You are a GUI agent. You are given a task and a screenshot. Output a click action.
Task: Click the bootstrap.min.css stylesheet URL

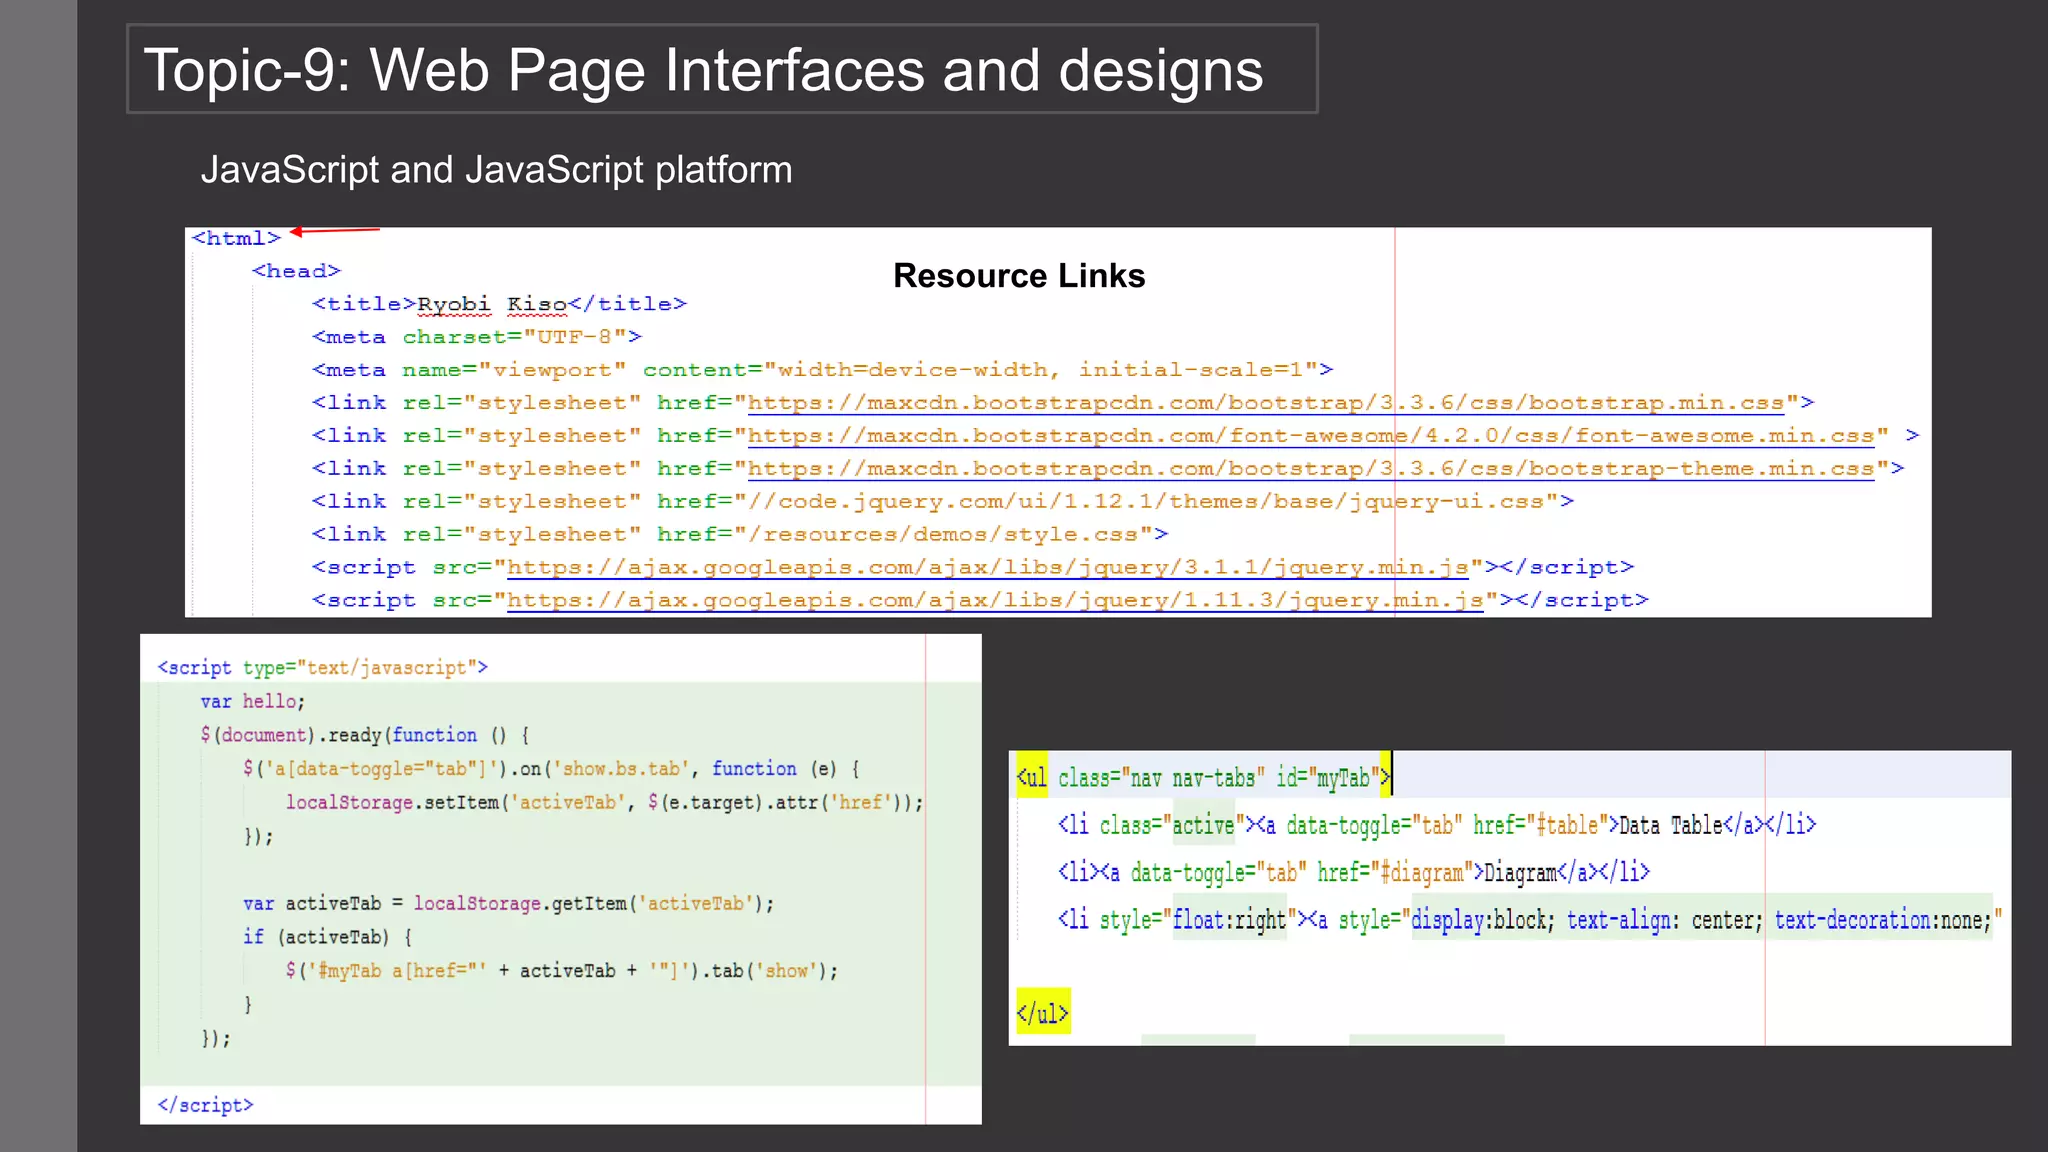(x=1265, y=403)
